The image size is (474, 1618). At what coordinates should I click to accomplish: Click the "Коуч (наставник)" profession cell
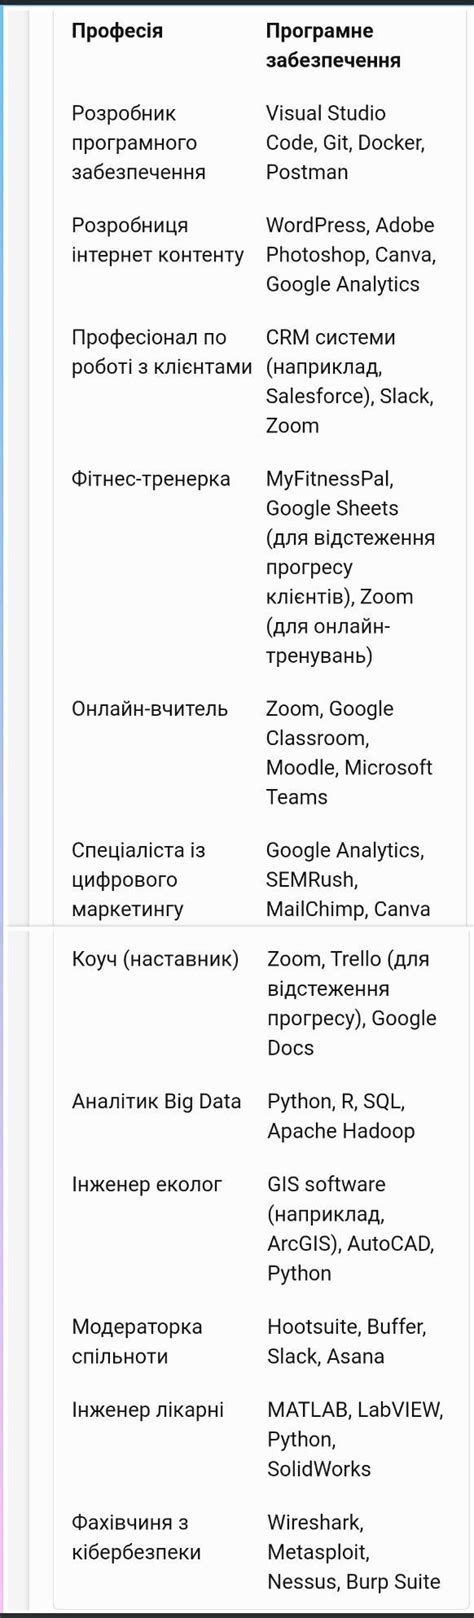(155, 960)
